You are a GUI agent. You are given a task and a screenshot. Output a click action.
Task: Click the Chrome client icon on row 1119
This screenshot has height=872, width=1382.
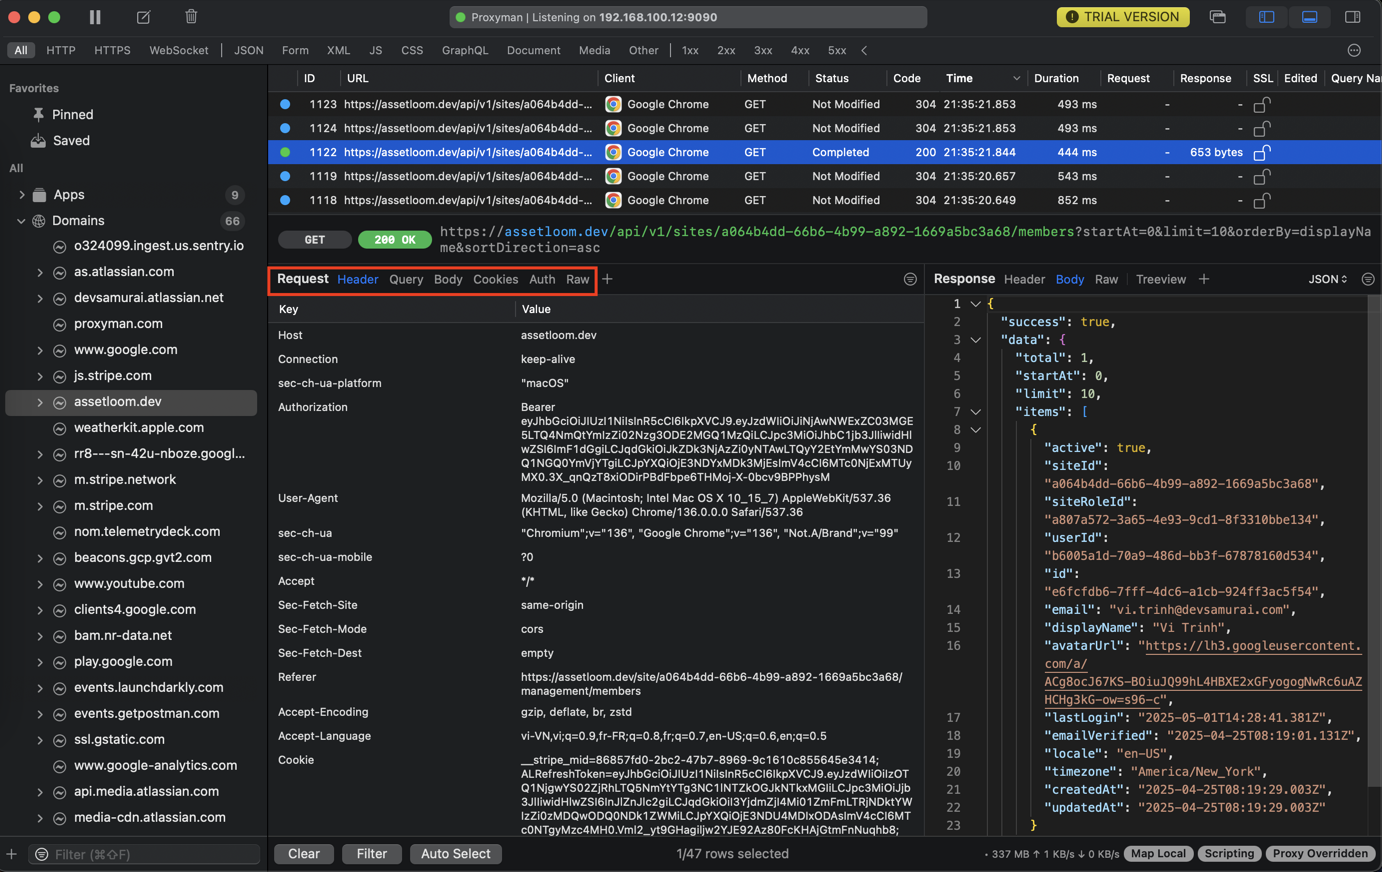(613, 176)
